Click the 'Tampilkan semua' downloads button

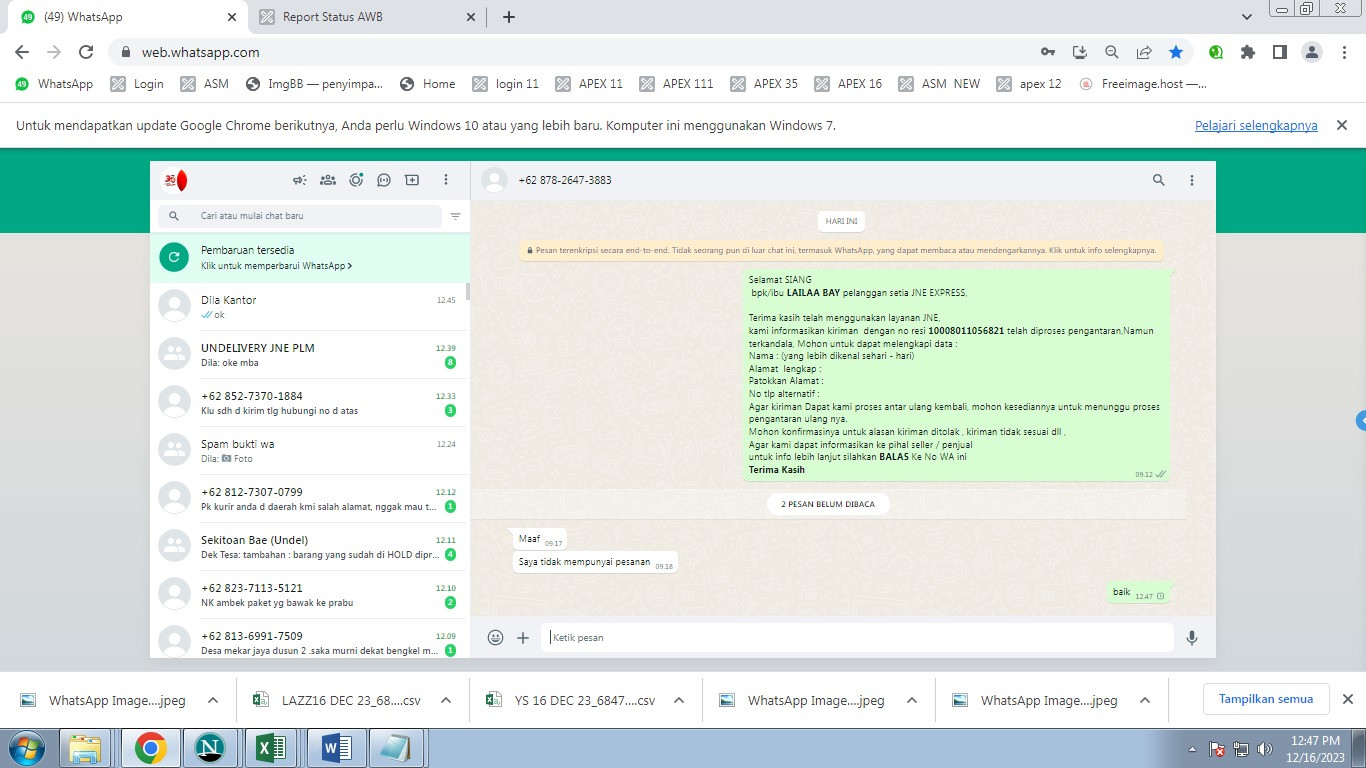tap(1265, 699)
